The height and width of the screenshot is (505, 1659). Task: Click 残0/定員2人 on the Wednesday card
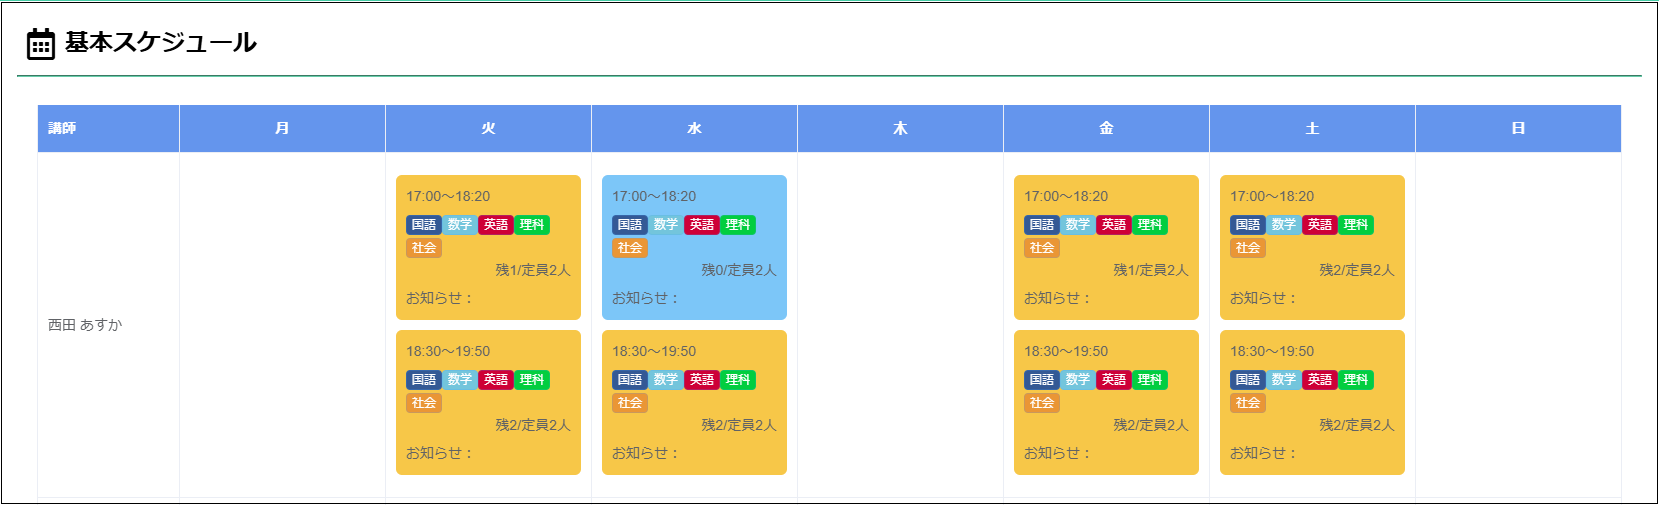pyautogui.click(x=738, y=270)
